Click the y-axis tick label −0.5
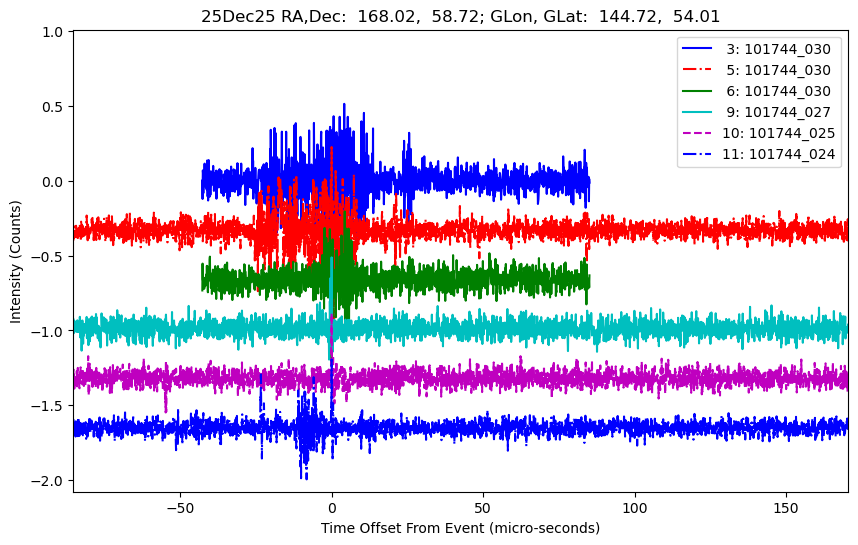This screenshot has width=858, height=545. click(x=47, y=257)
